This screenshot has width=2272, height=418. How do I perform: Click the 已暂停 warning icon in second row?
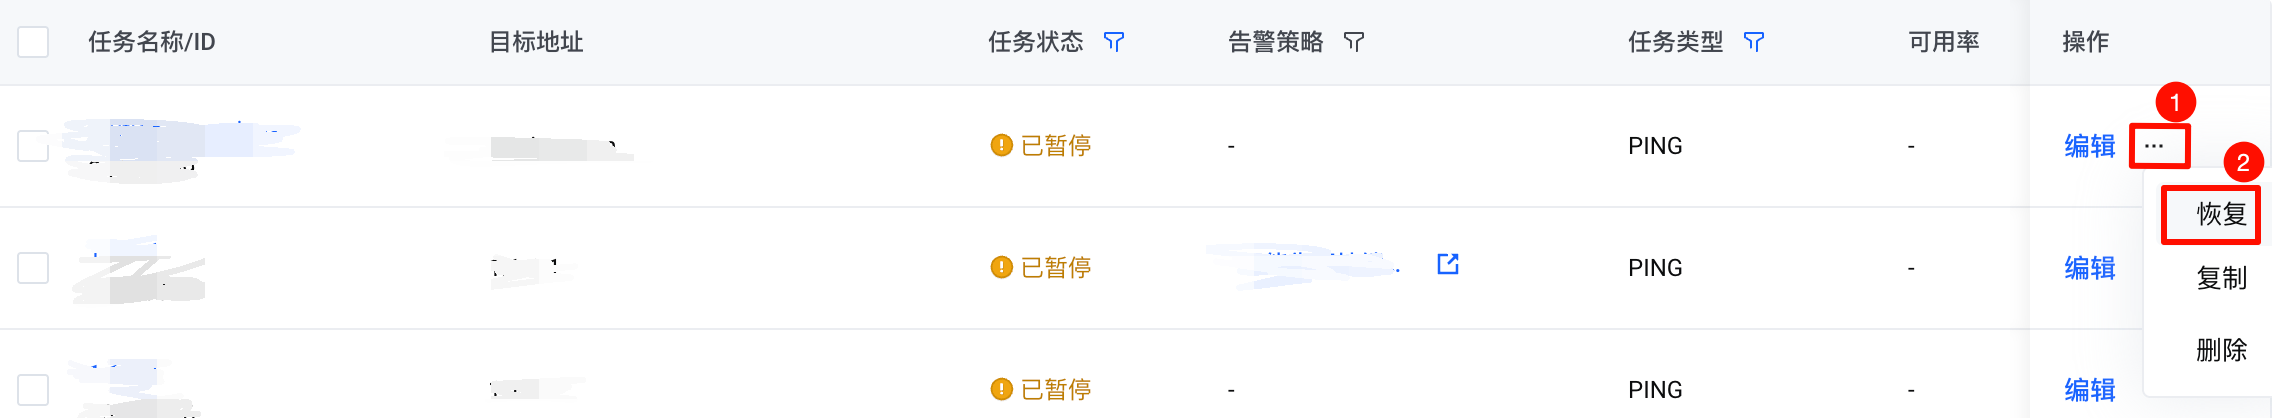tap(1001, 268)
